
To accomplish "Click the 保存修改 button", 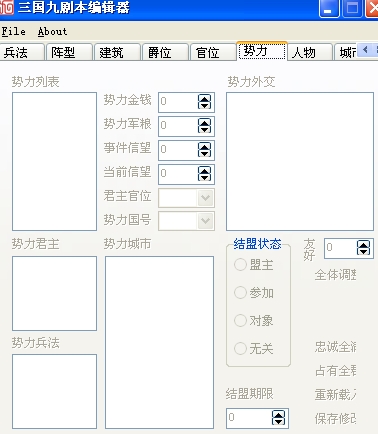I will [335, 419].
